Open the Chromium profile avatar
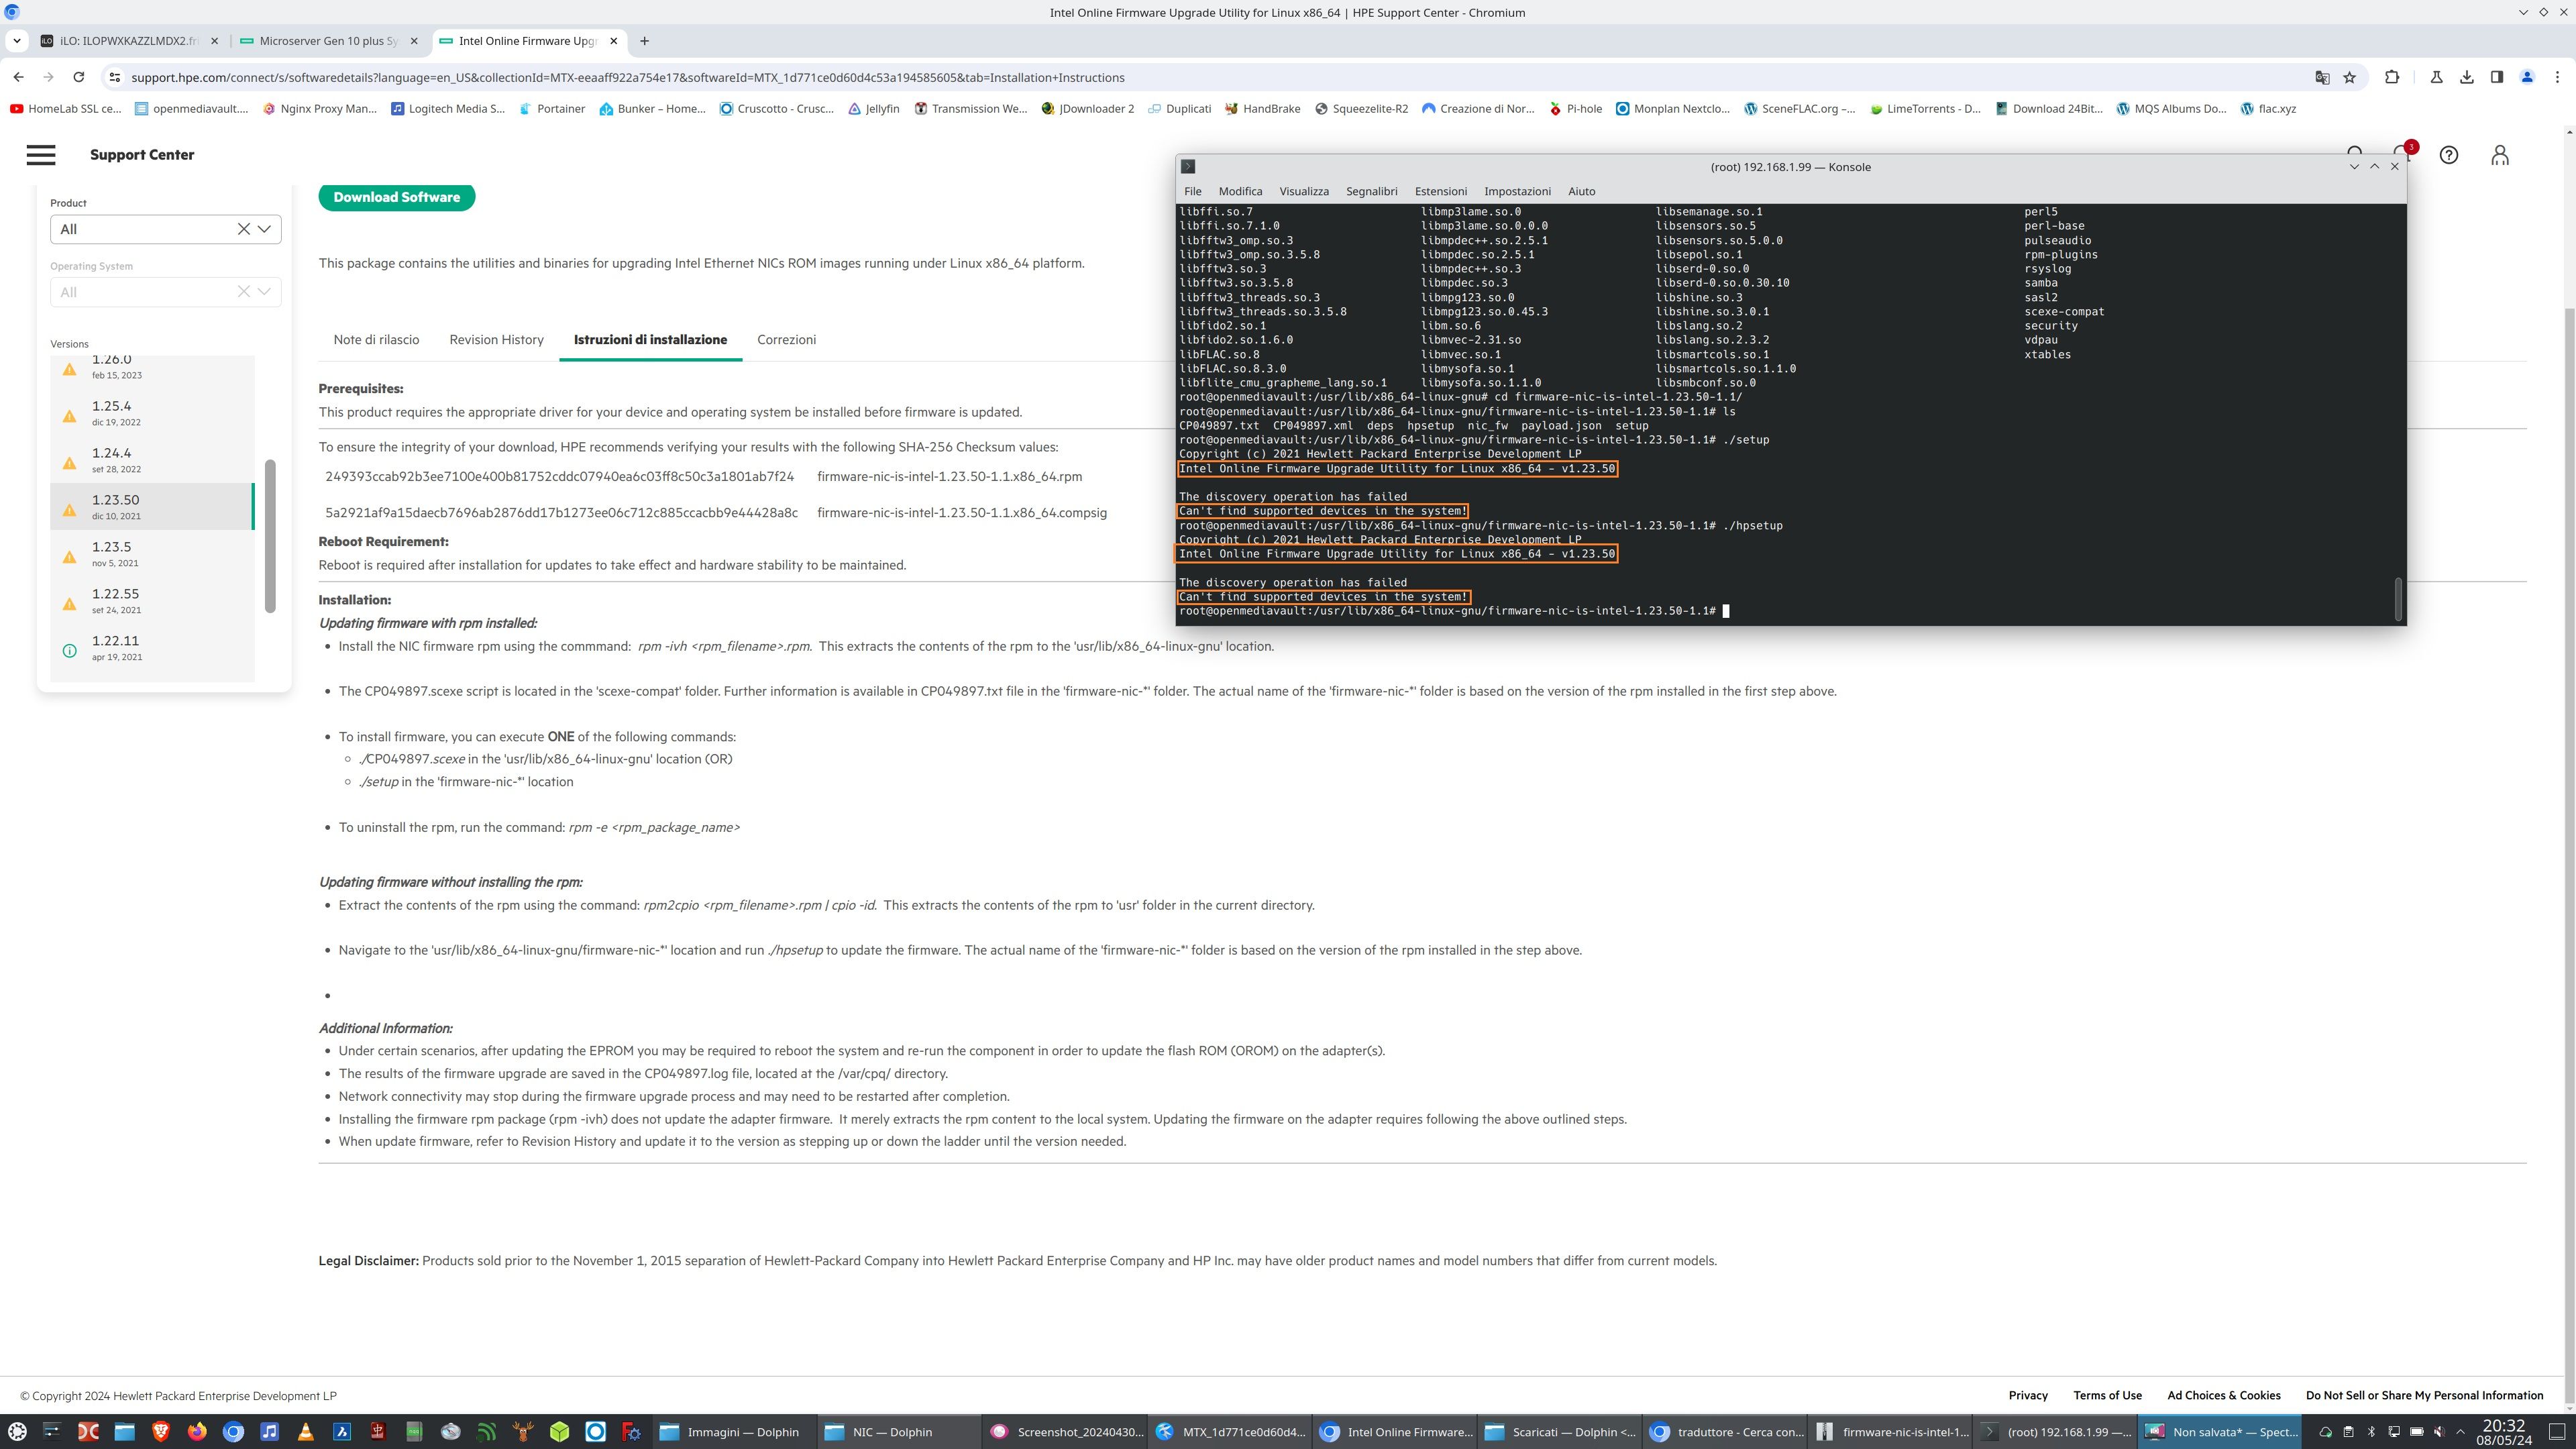Screen dimensions: 2576x1449 tap(2527, 77)
